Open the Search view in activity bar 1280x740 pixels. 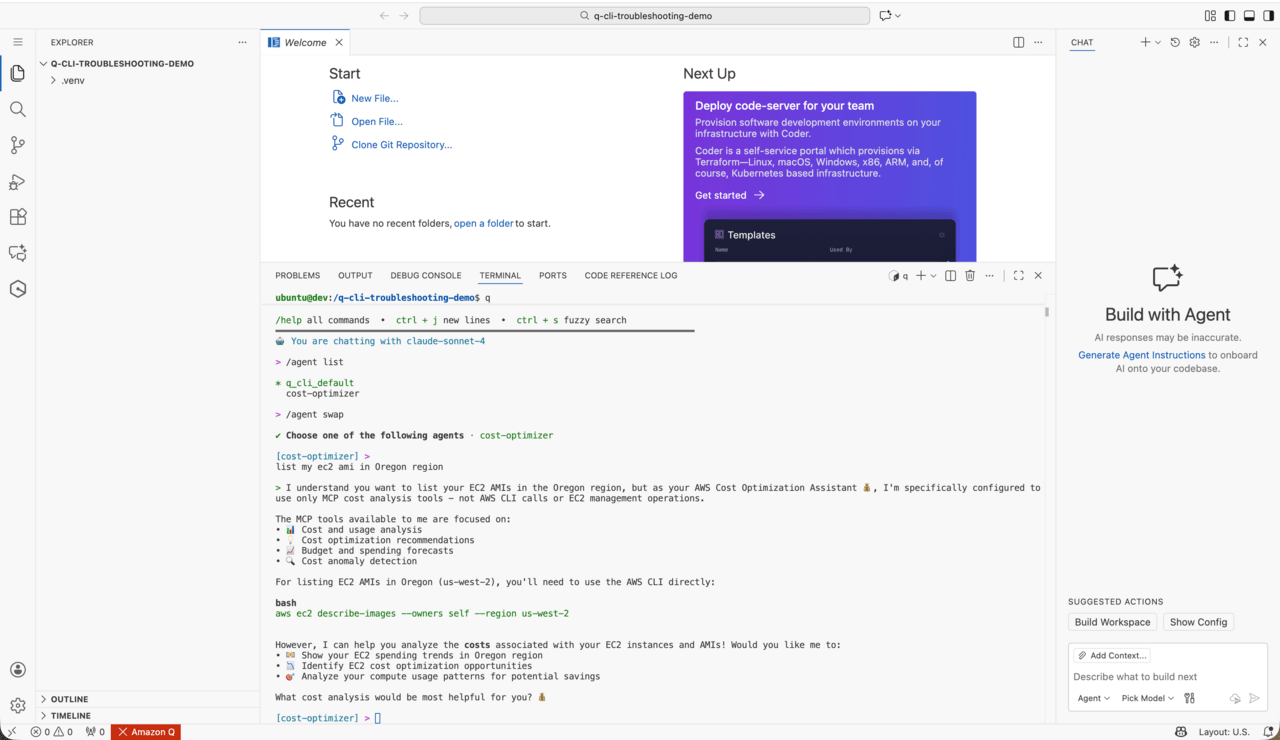coord(17,109)
